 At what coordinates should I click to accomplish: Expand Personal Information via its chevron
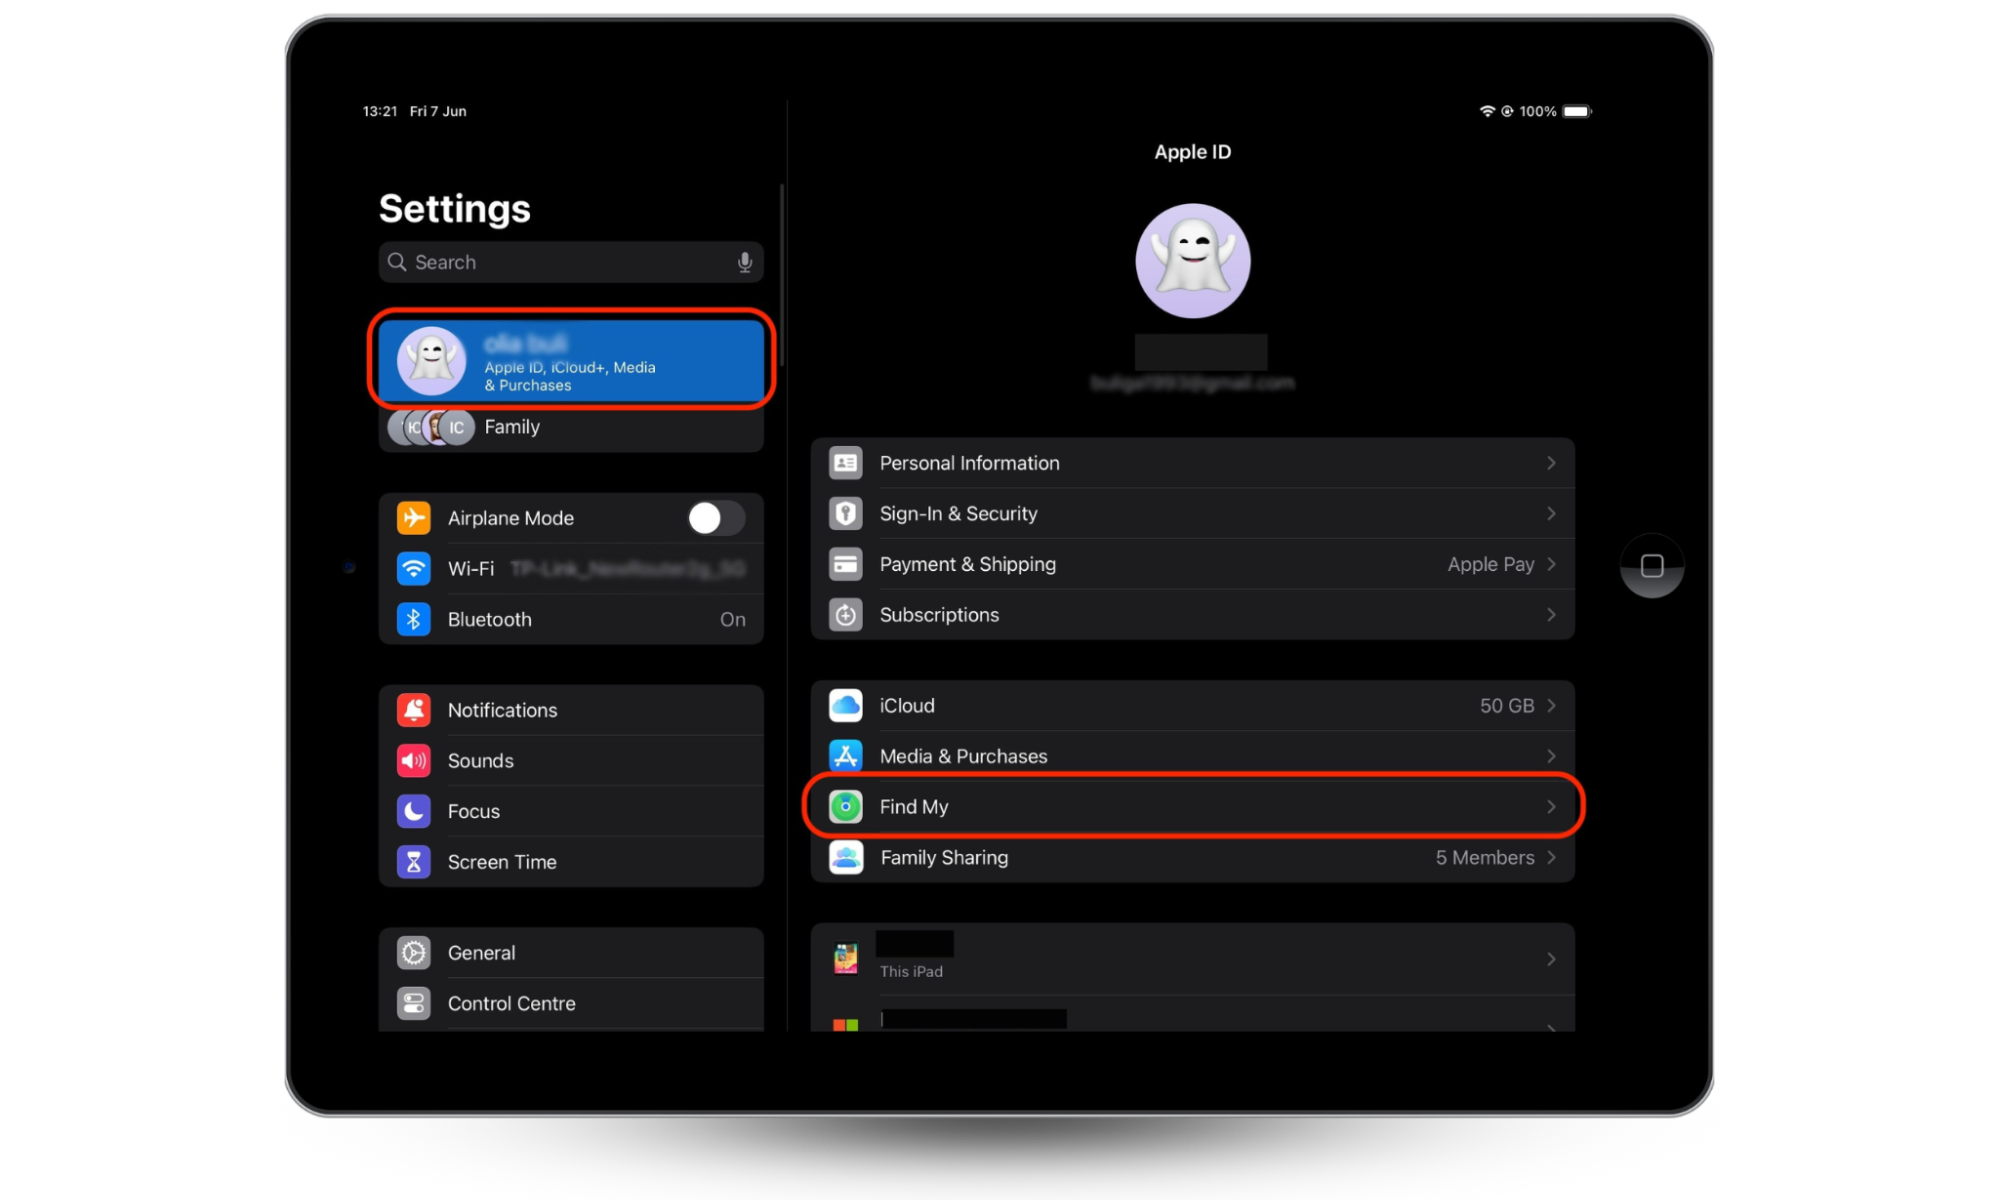(x=1551, y=463)
